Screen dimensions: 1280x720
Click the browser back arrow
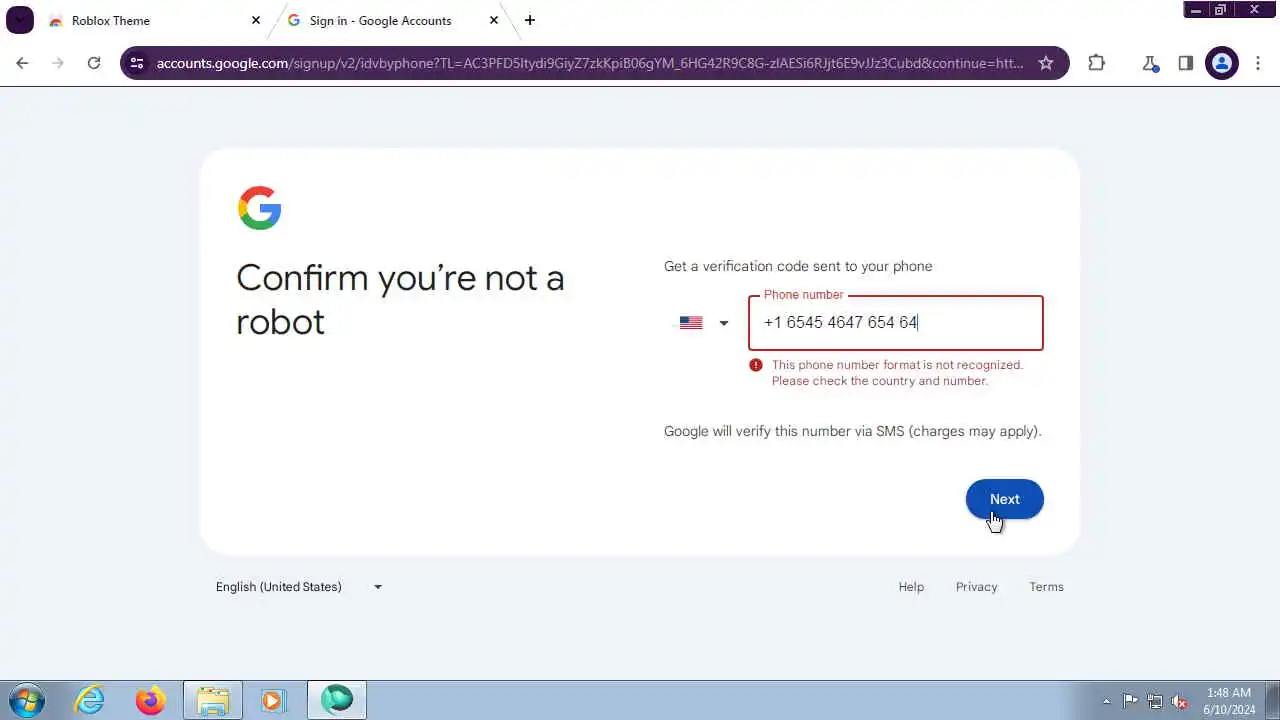point(22,63)
